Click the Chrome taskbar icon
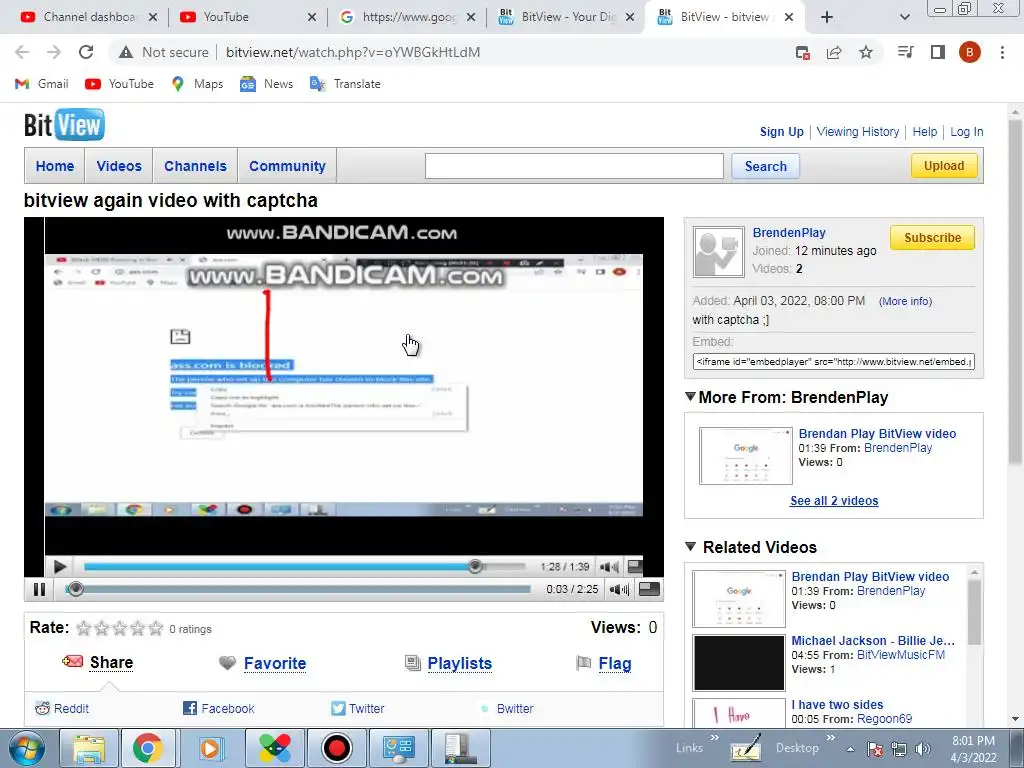 tap(148, 748)
